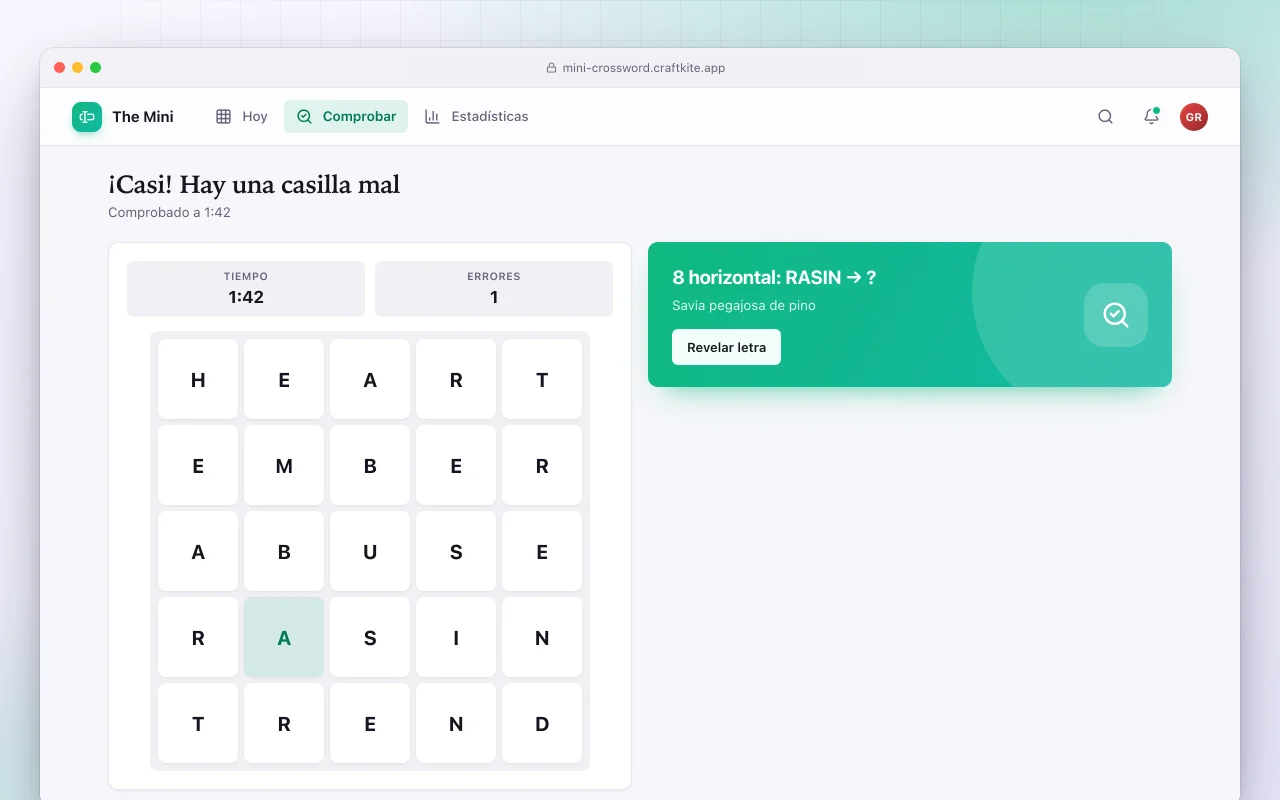The width and height of the screenshot is (1280, 800).
Task: Click the Tiempo 1:42 stat box
Action: pos(246,289)
